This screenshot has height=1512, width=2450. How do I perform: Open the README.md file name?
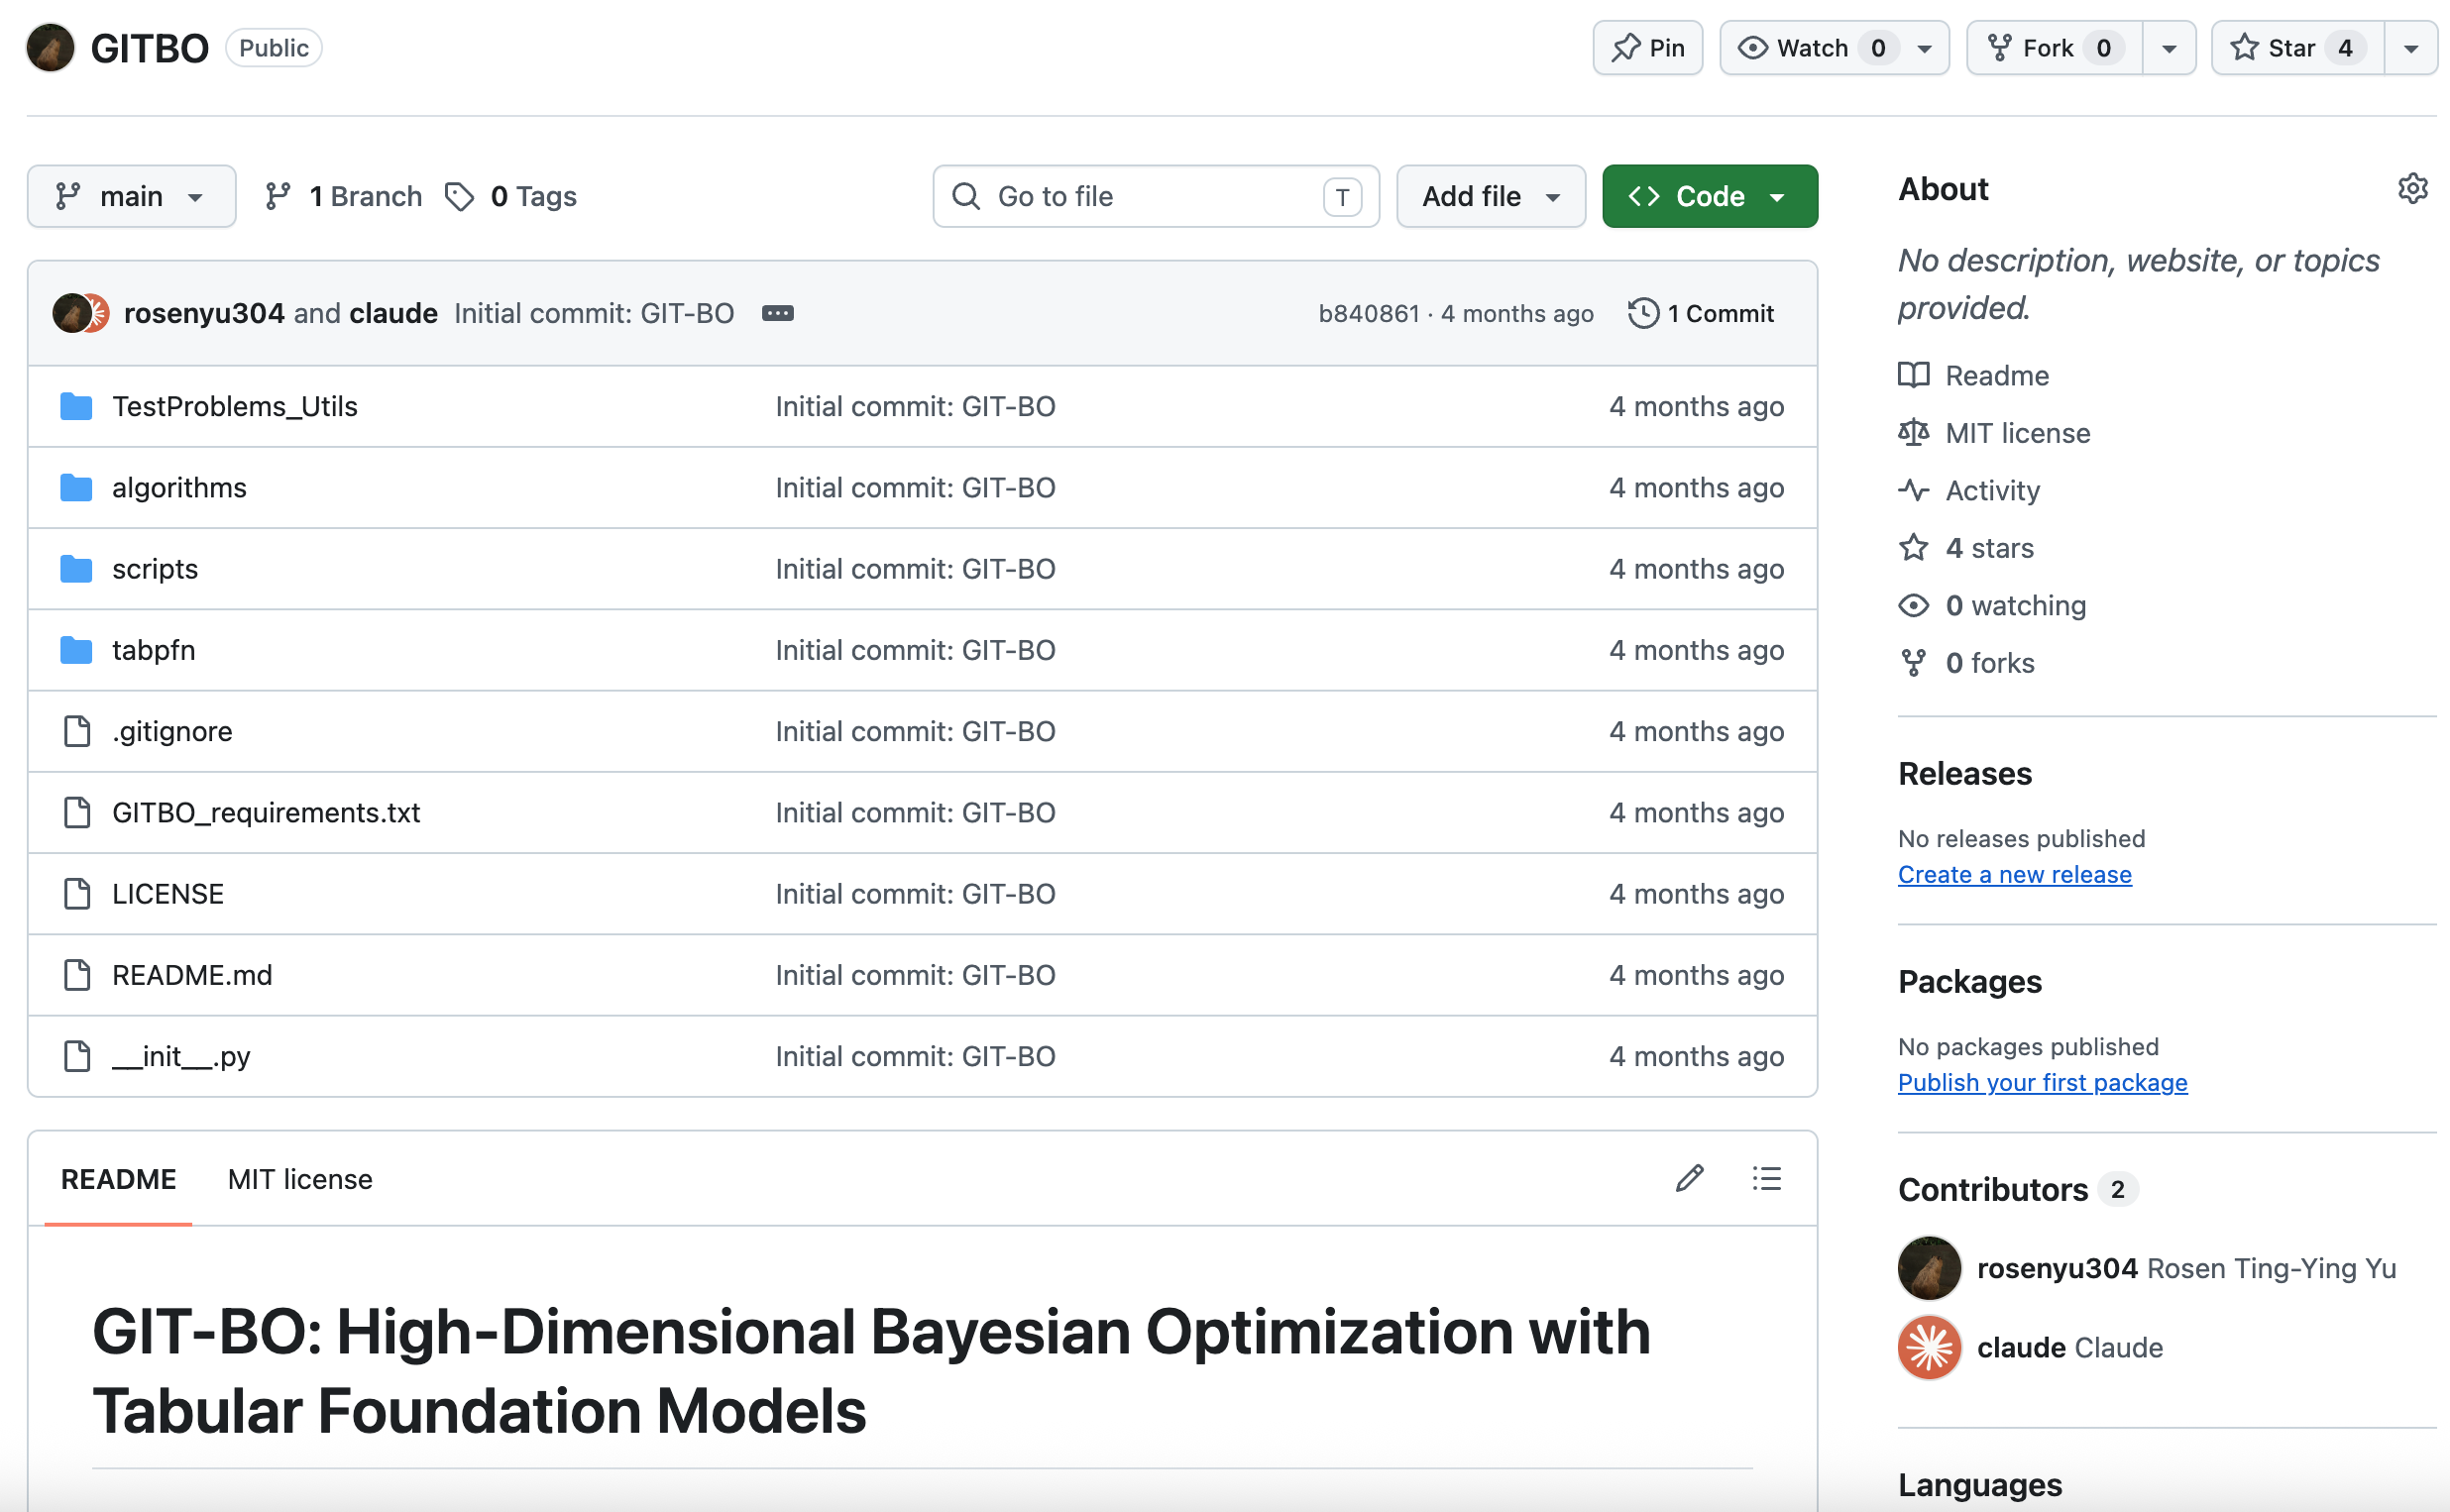(x=192, y=974)
